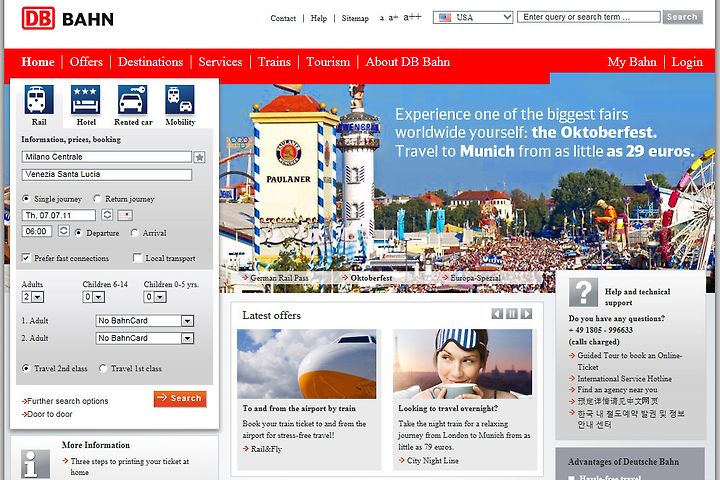
Task: Select Travel 1st class
Action: [103, 368]
